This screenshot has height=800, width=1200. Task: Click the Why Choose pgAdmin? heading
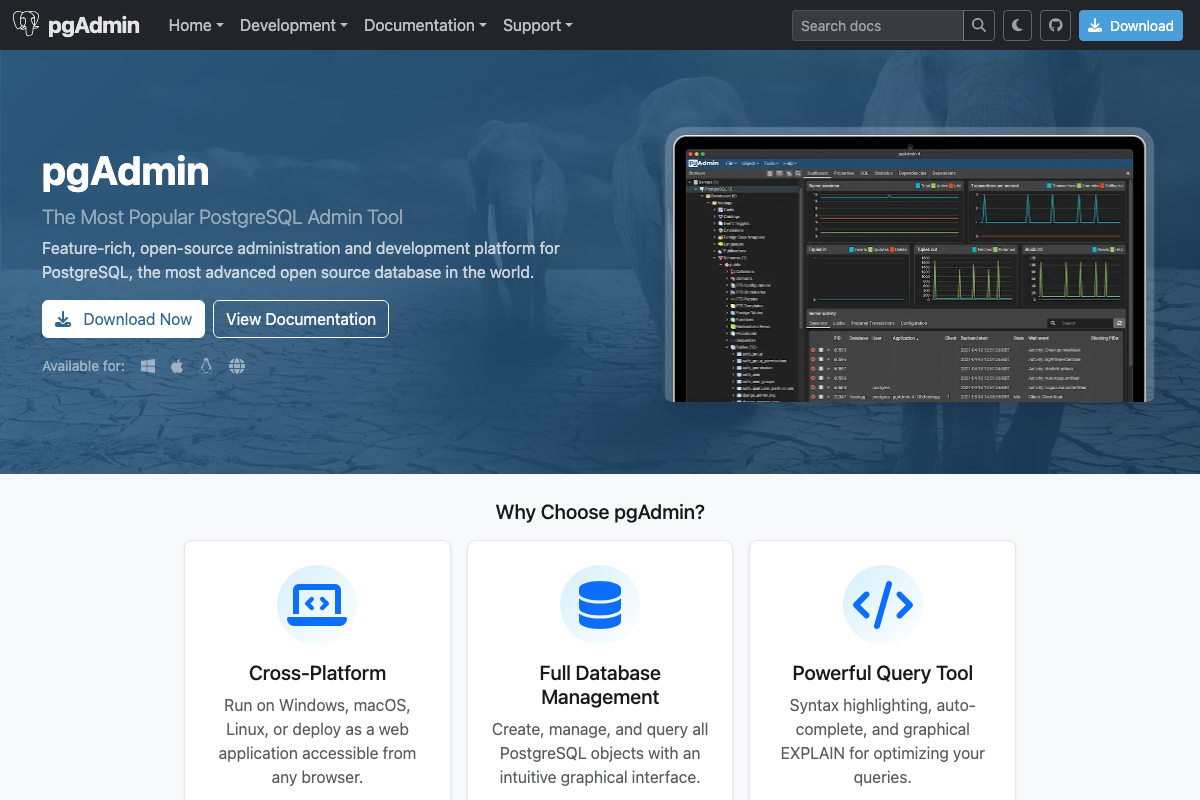click(x=600, y=512)
